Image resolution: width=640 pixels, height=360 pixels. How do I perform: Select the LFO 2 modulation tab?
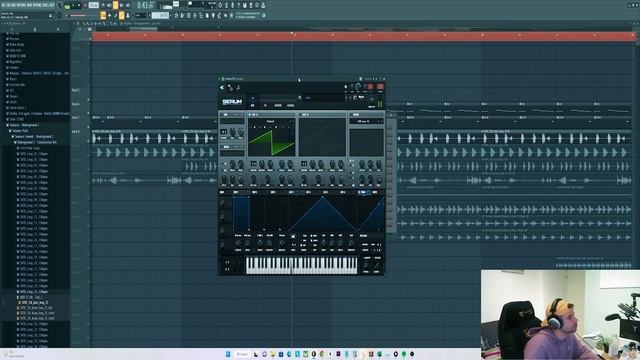coord(309,192)
